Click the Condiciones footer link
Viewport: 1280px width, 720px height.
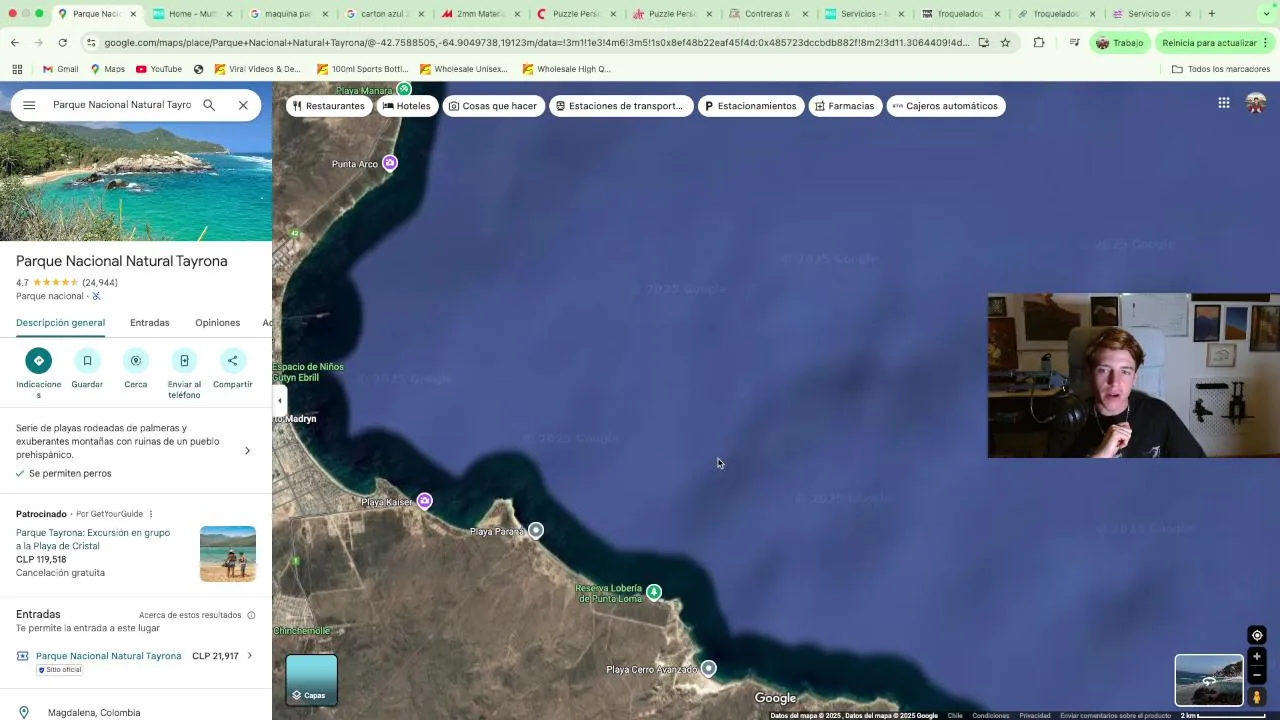coord(990,716)
